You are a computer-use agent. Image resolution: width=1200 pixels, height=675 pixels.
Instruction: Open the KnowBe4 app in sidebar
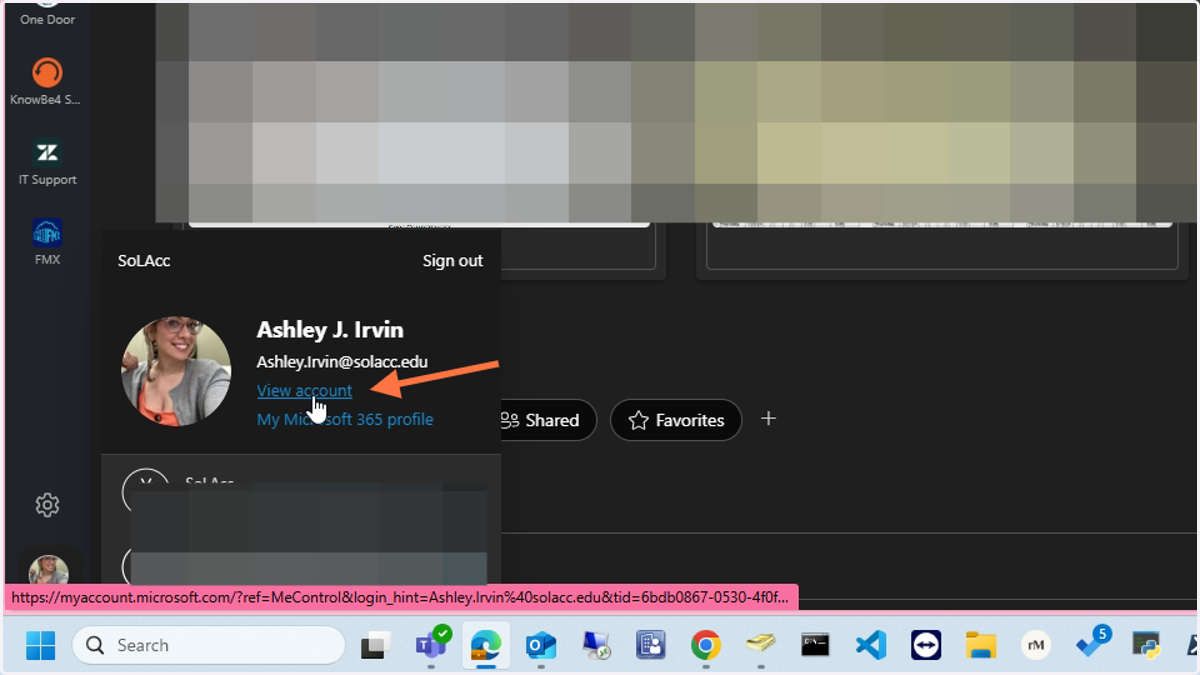click(x=46, y=81)
